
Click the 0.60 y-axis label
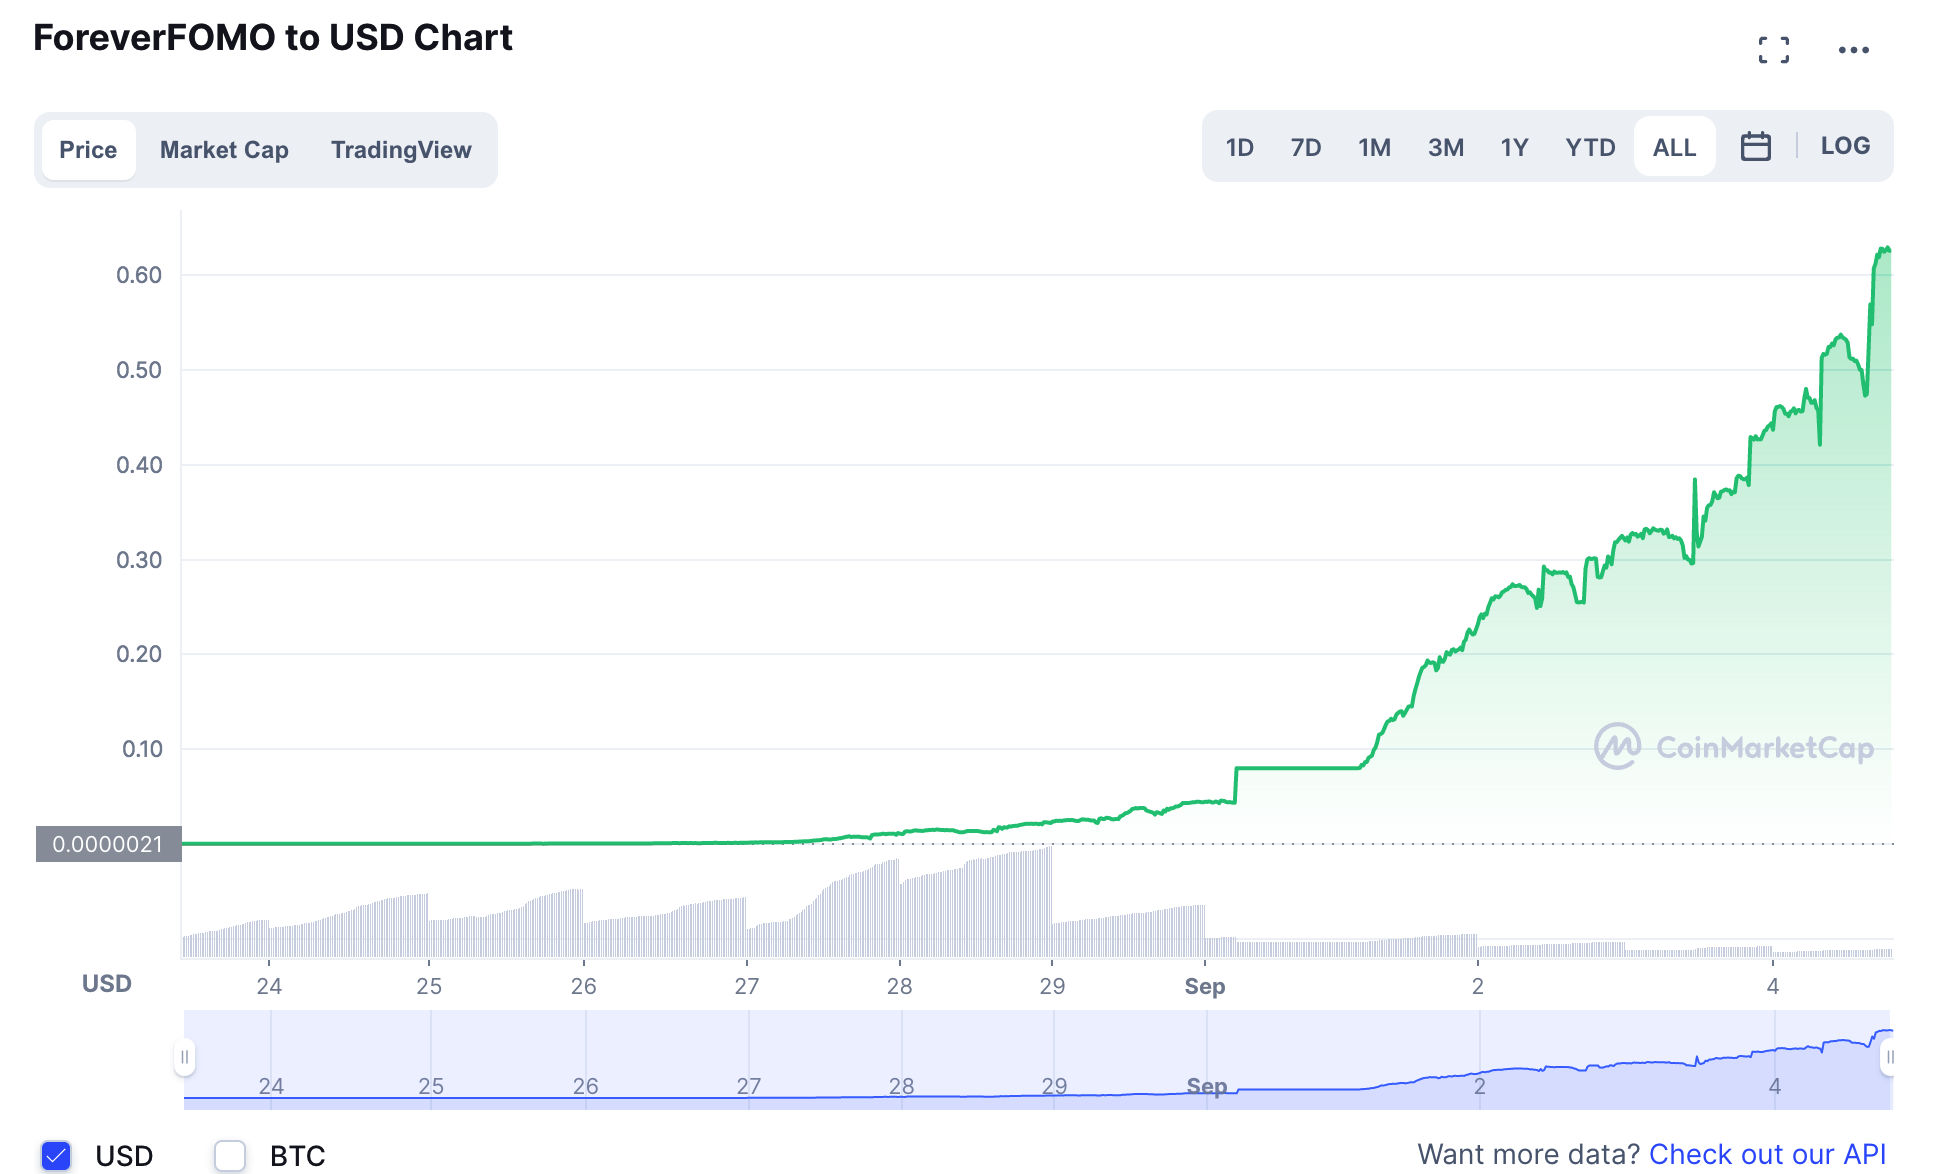click(x=139, y=275)
